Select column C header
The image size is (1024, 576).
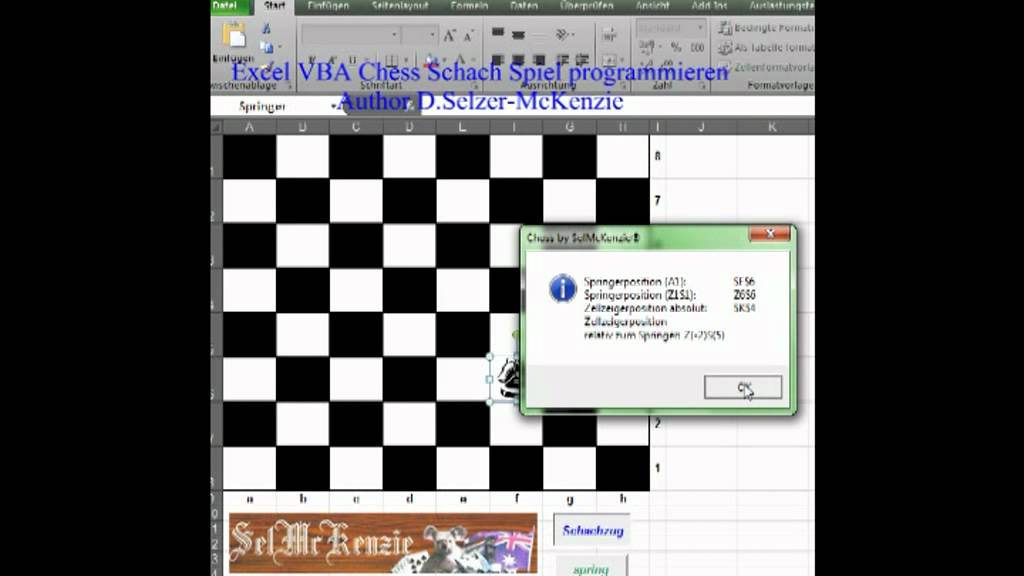(x=356, y=127)
